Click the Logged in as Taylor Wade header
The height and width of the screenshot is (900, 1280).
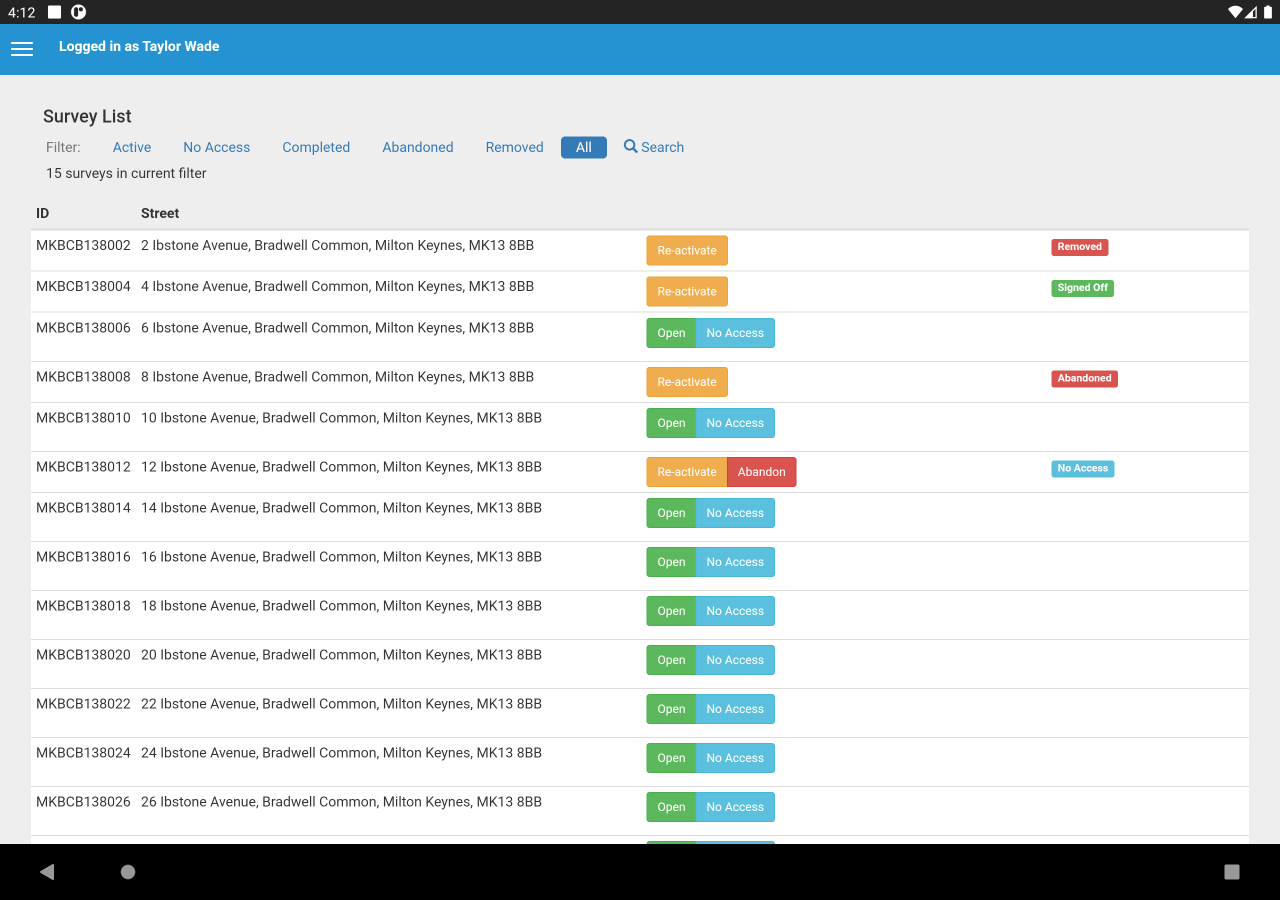click(x=138, y=46)
